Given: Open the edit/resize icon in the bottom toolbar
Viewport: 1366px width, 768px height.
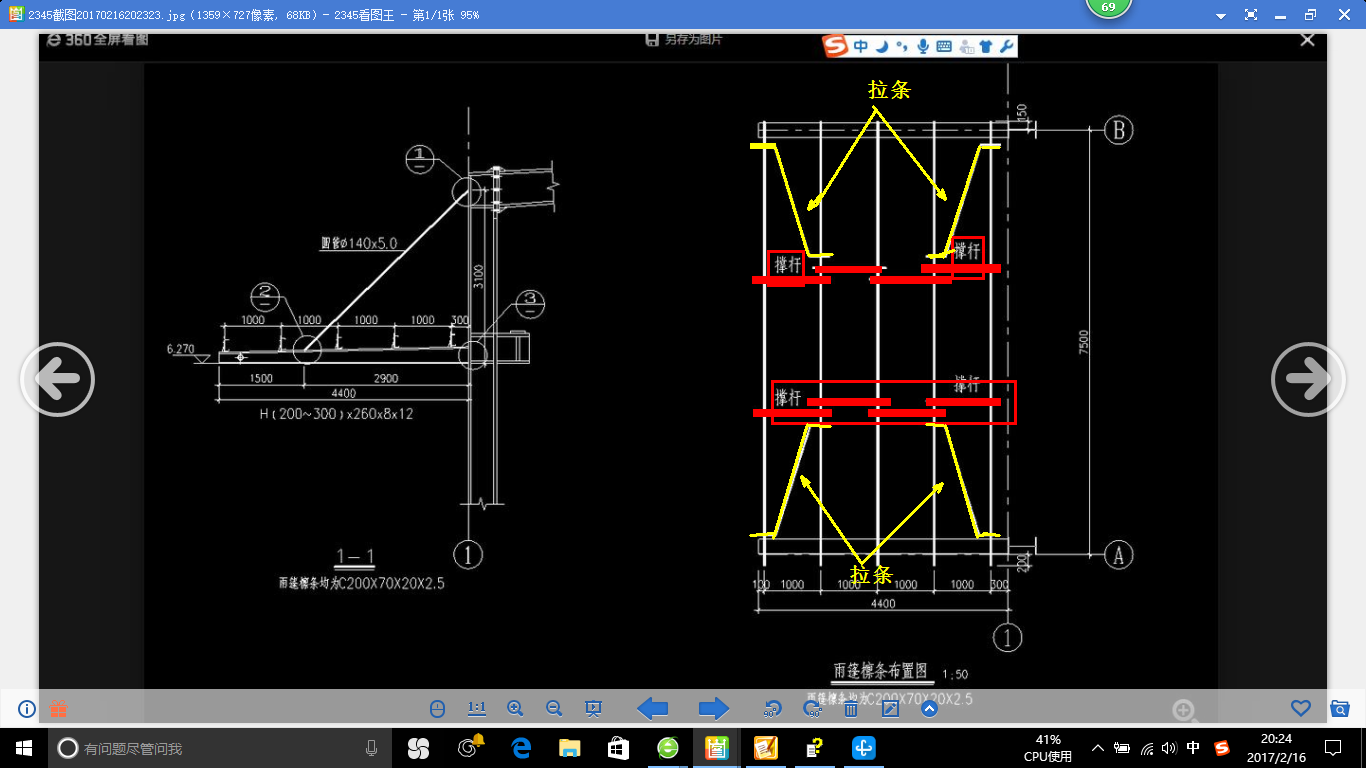Looking at the screenshot, I should tap(890, 709).
